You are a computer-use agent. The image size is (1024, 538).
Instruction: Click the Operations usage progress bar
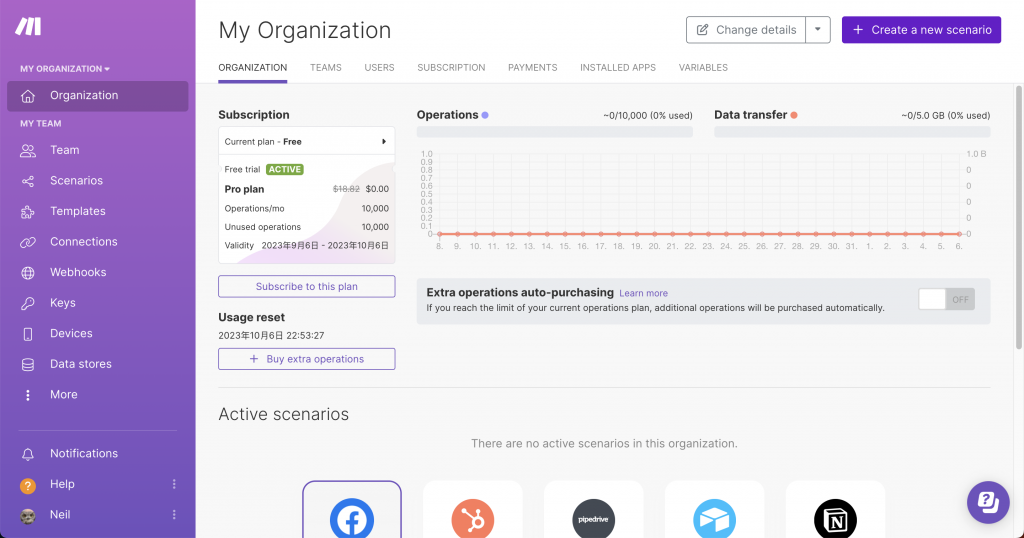tap(554, 132)
